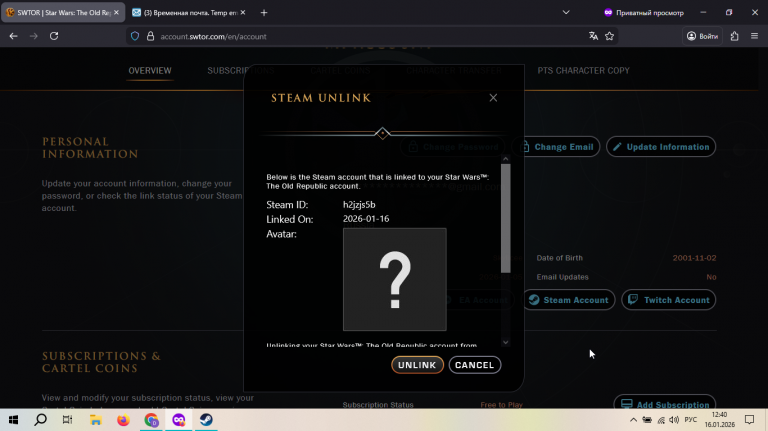768x431 pixels.
Task: Go forward in browser history
Action: coord(33,36)
